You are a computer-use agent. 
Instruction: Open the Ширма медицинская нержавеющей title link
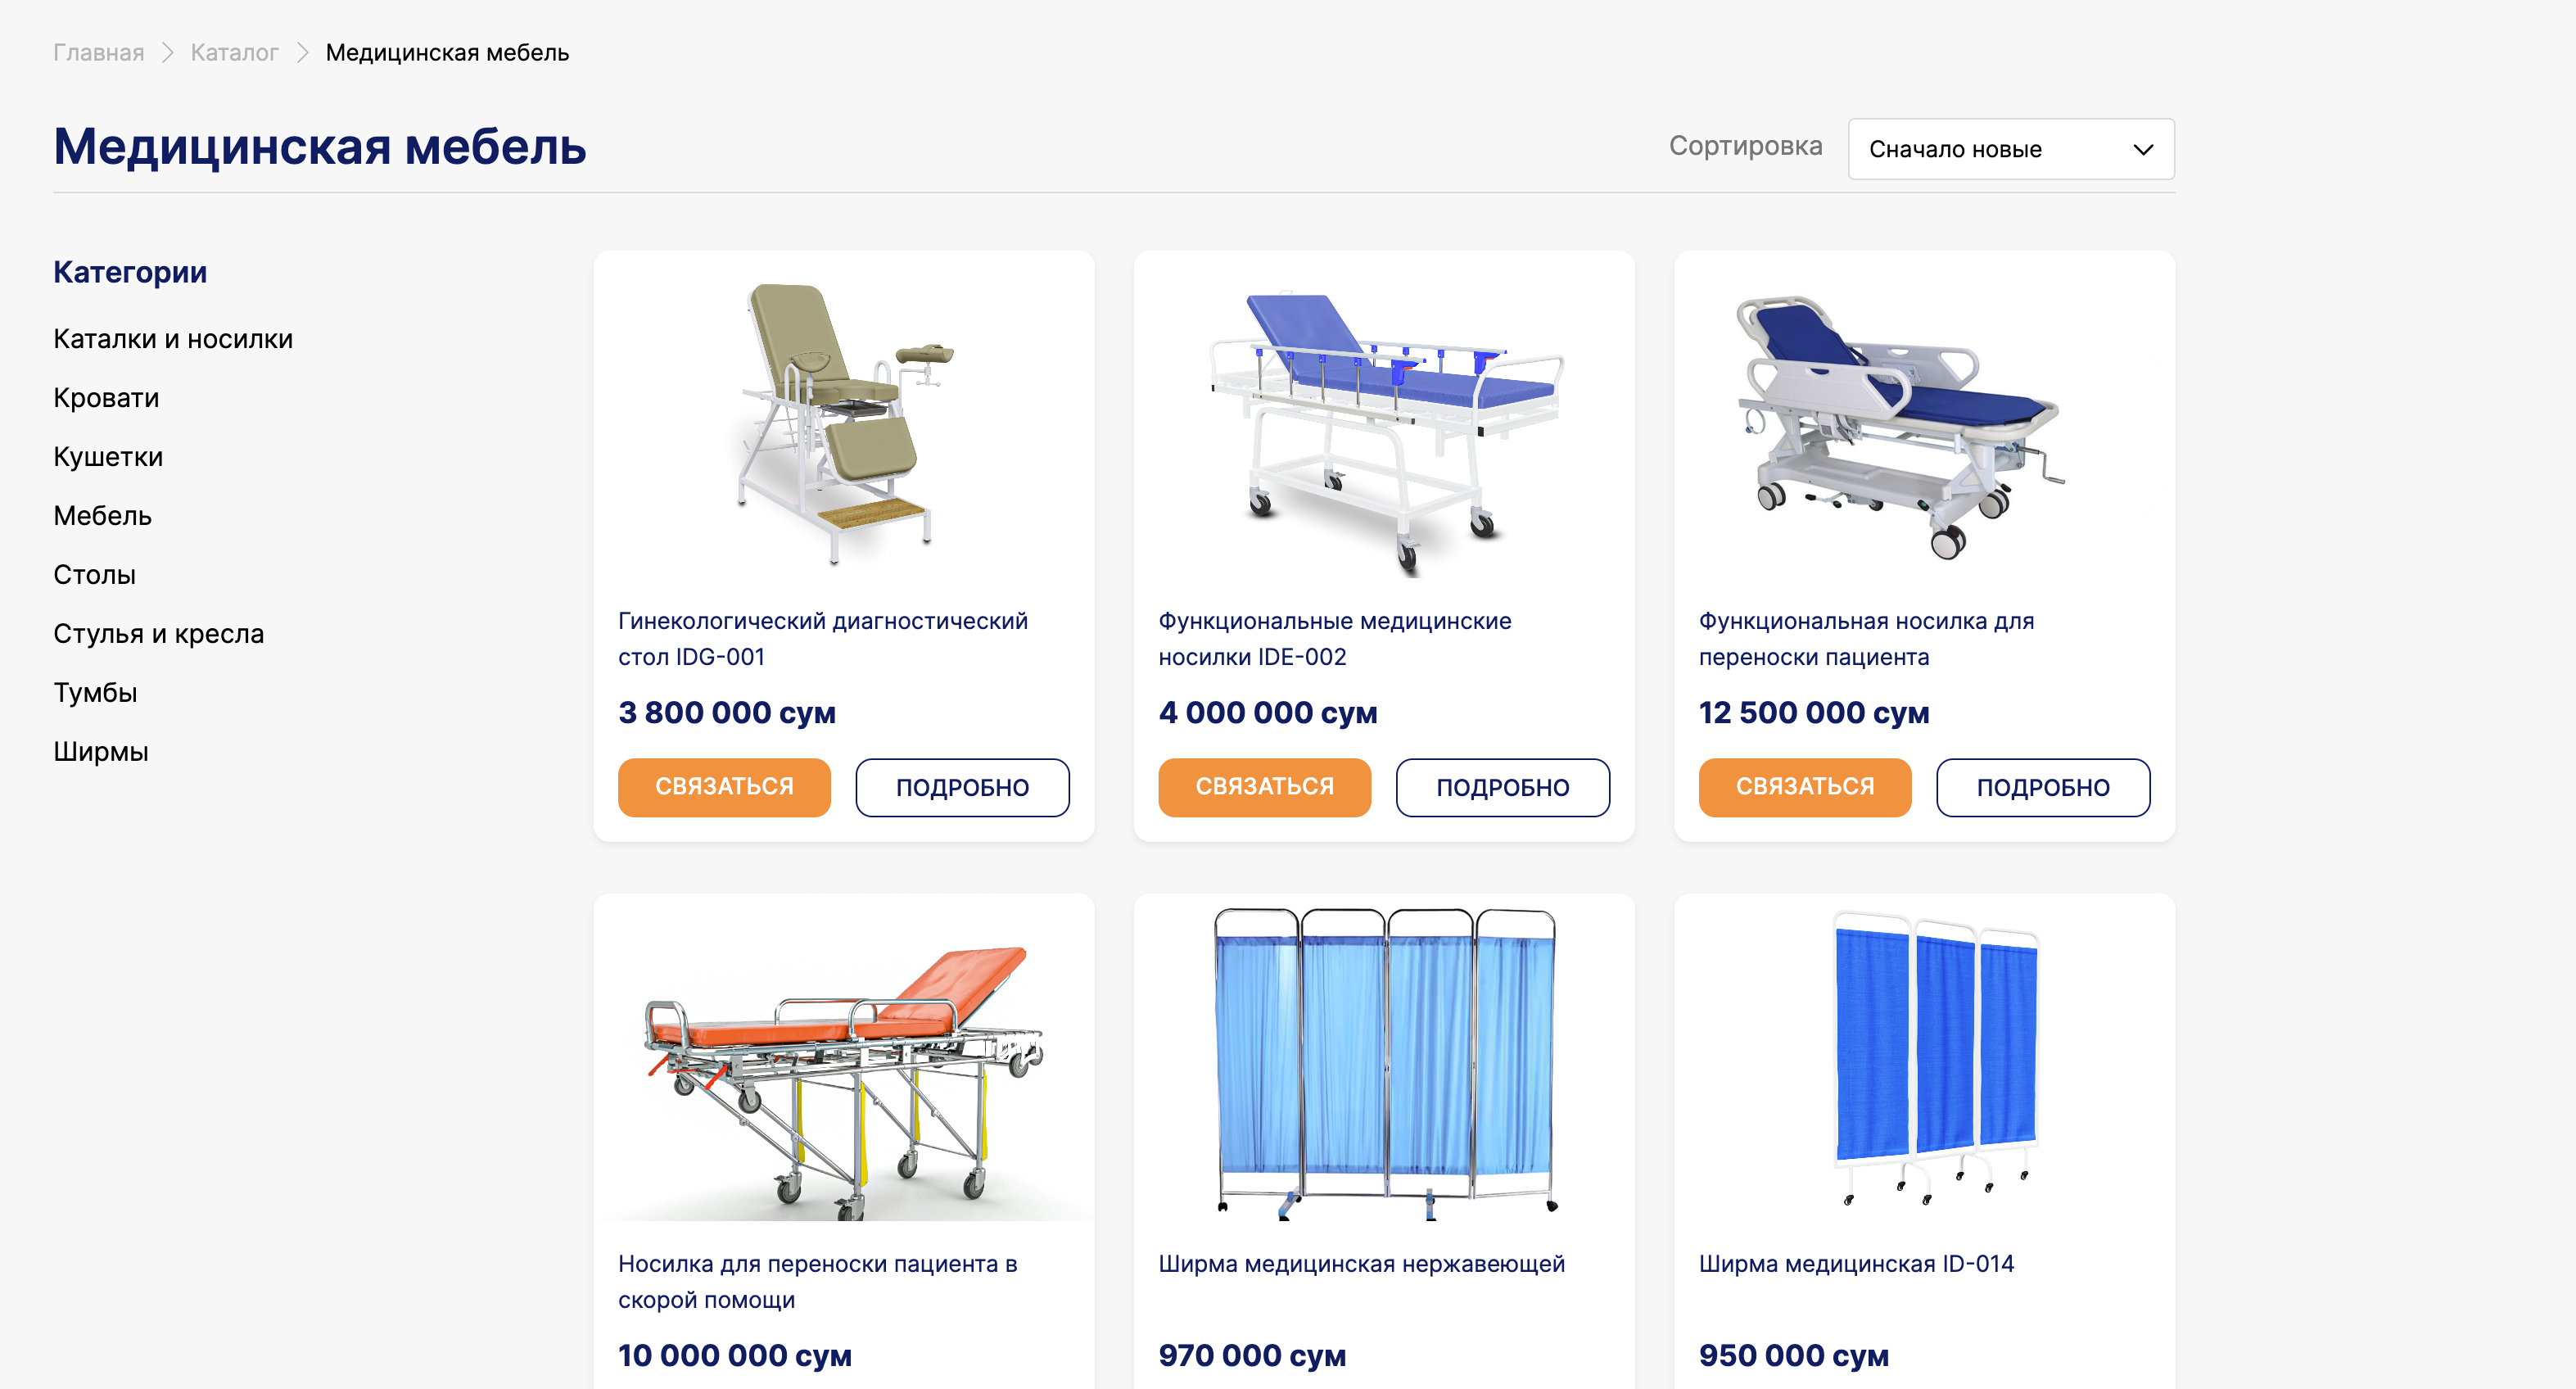click(1361, 1264)
